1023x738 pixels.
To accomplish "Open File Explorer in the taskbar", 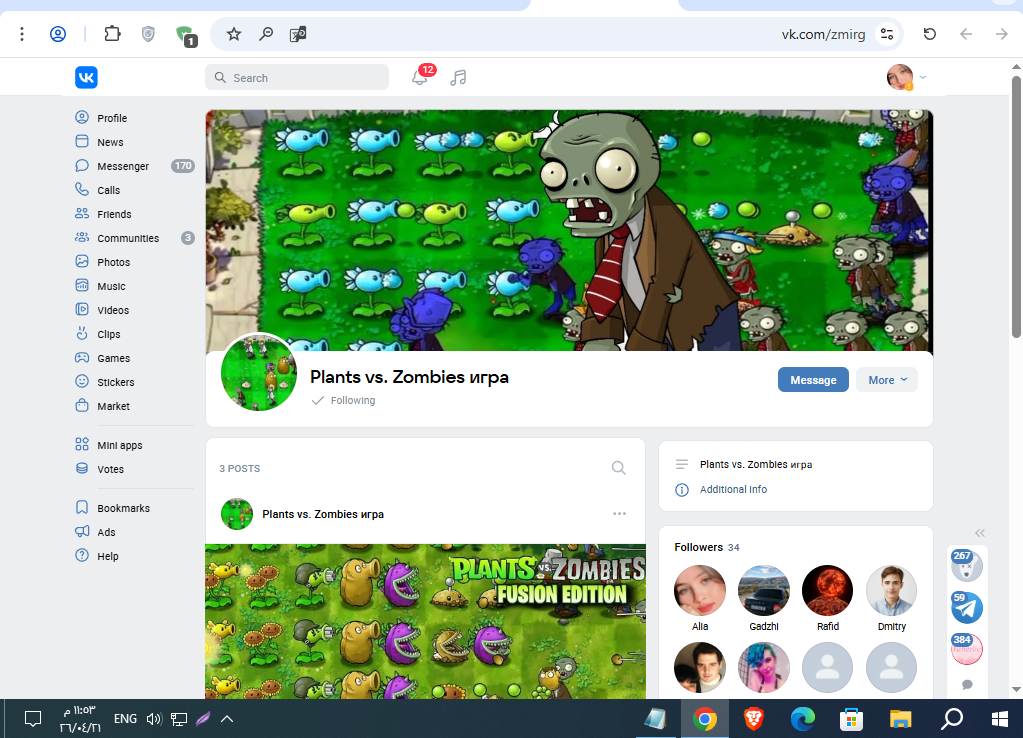I will pos(900,719).
